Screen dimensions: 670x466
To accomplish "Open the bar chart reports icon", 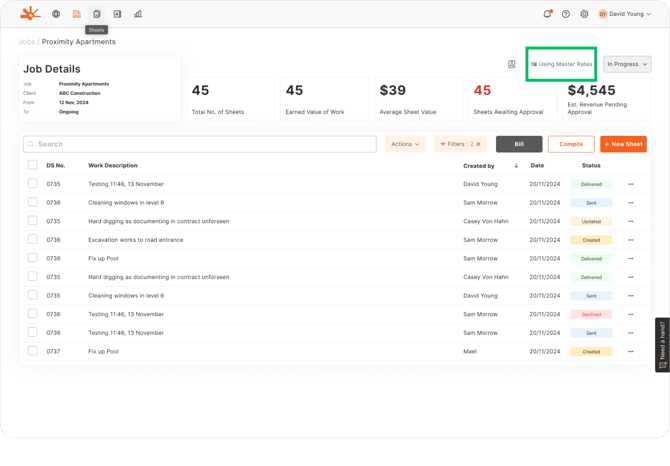I will pyautogui.click(x=138, y=14).
